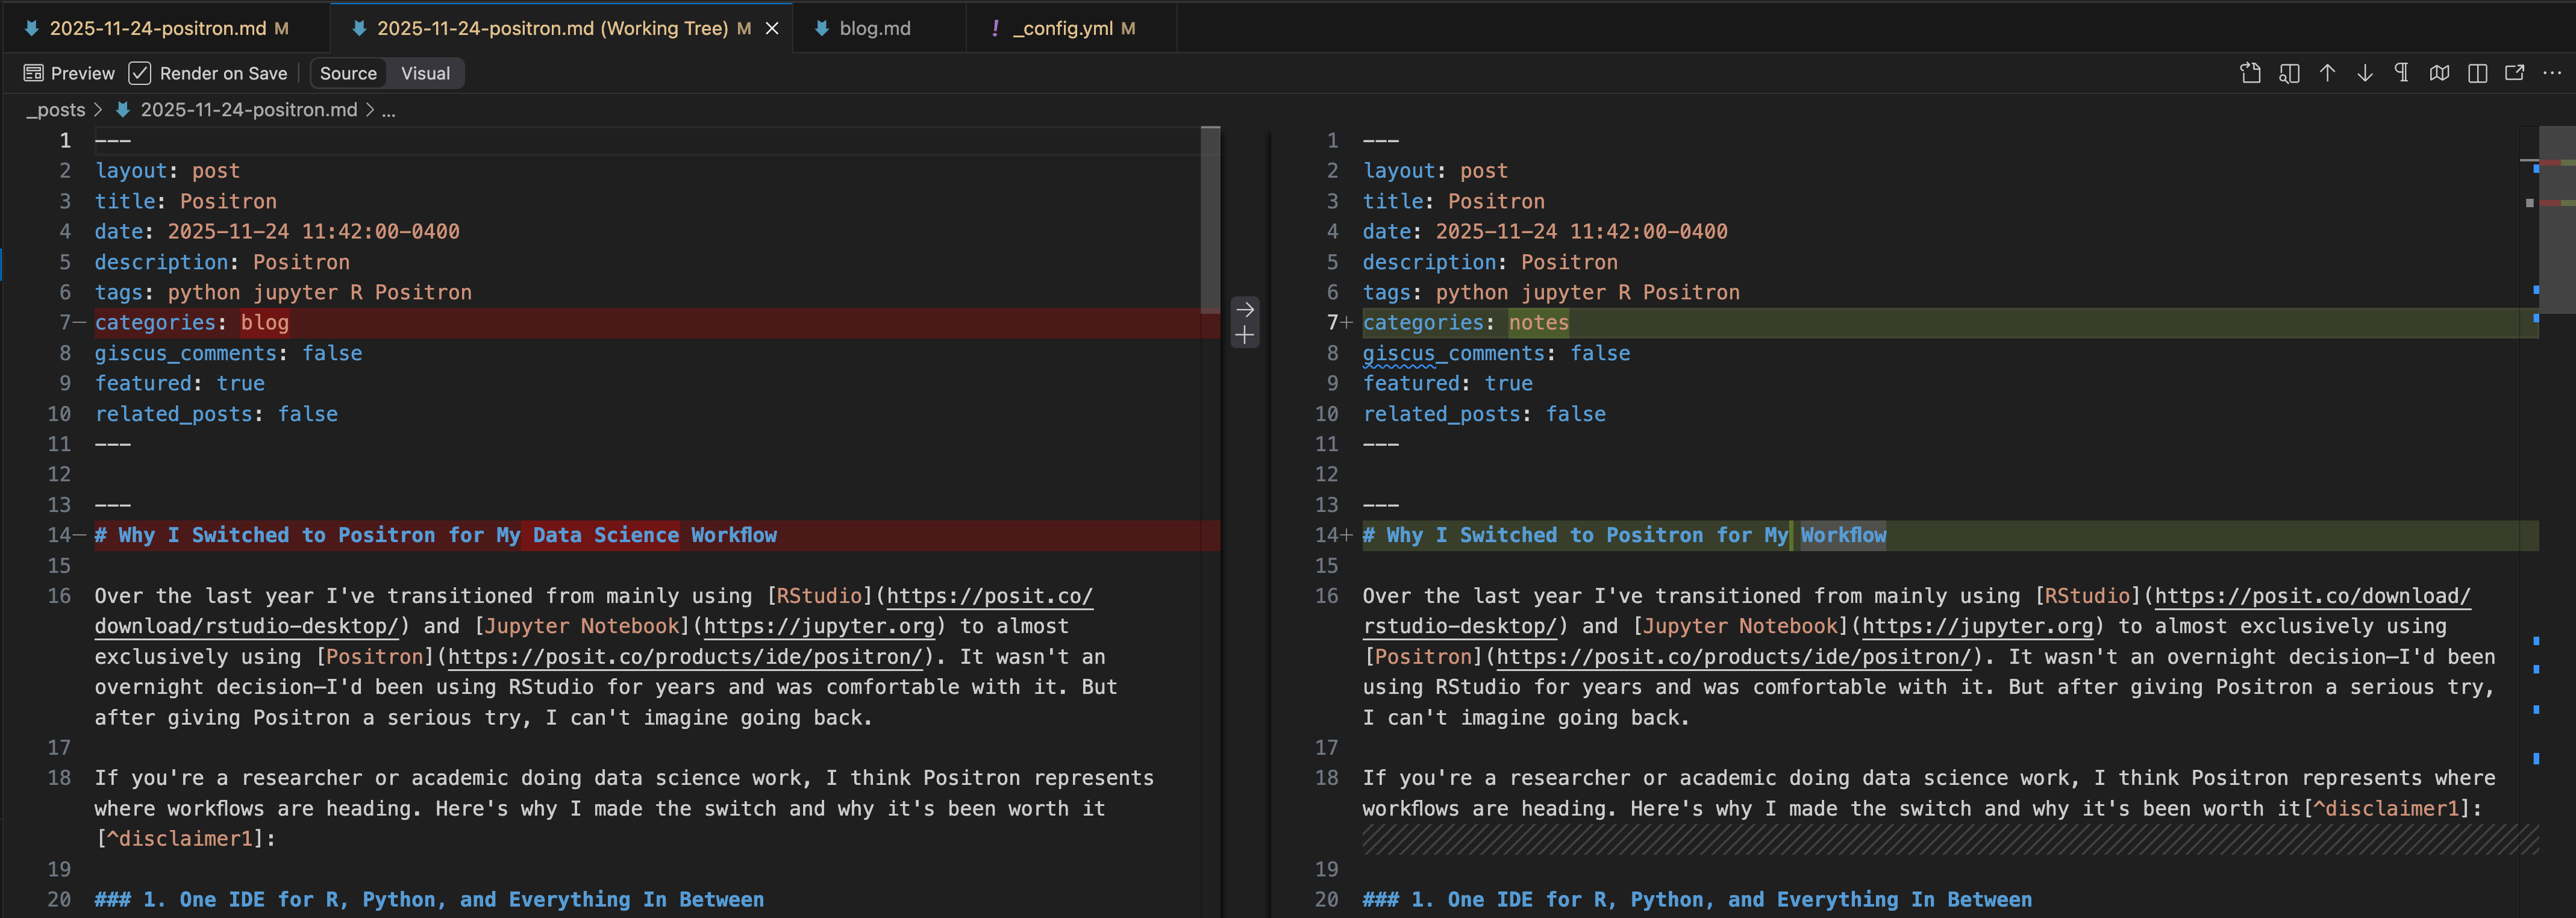The width and height of the screenshot is (2576, 918).
Task: Click the outline map icon in the toolbar
Action: click(x=2440, y=73)
